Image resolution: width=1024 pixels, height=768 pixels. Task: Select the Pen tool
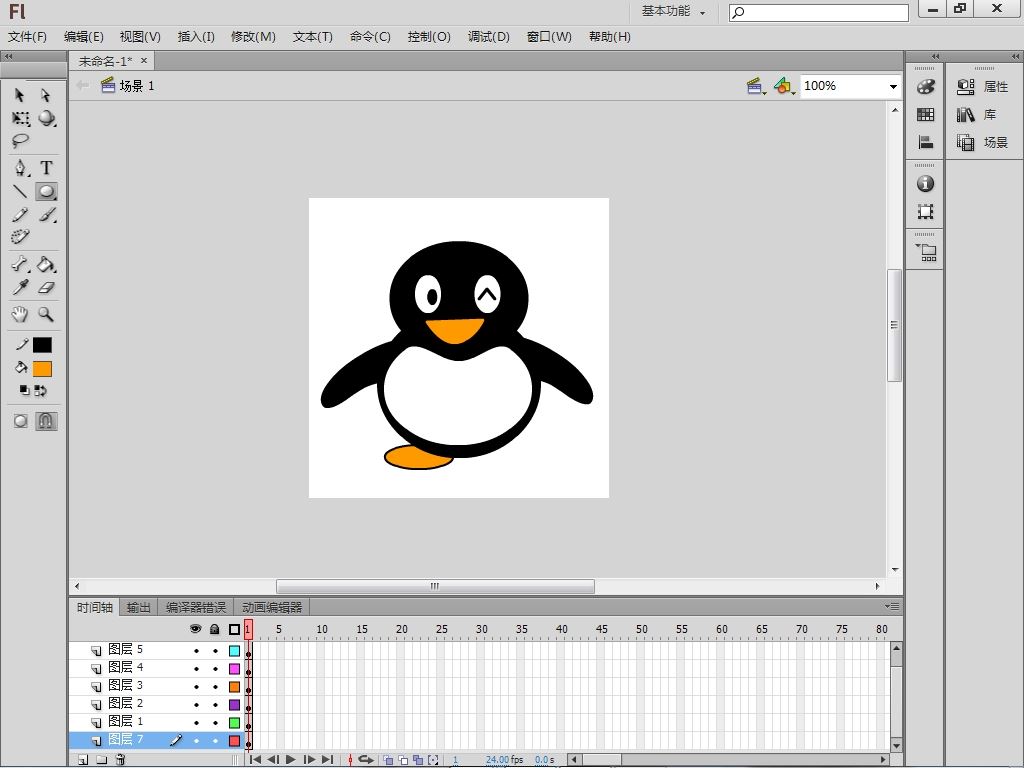click(x=21, y=168)
